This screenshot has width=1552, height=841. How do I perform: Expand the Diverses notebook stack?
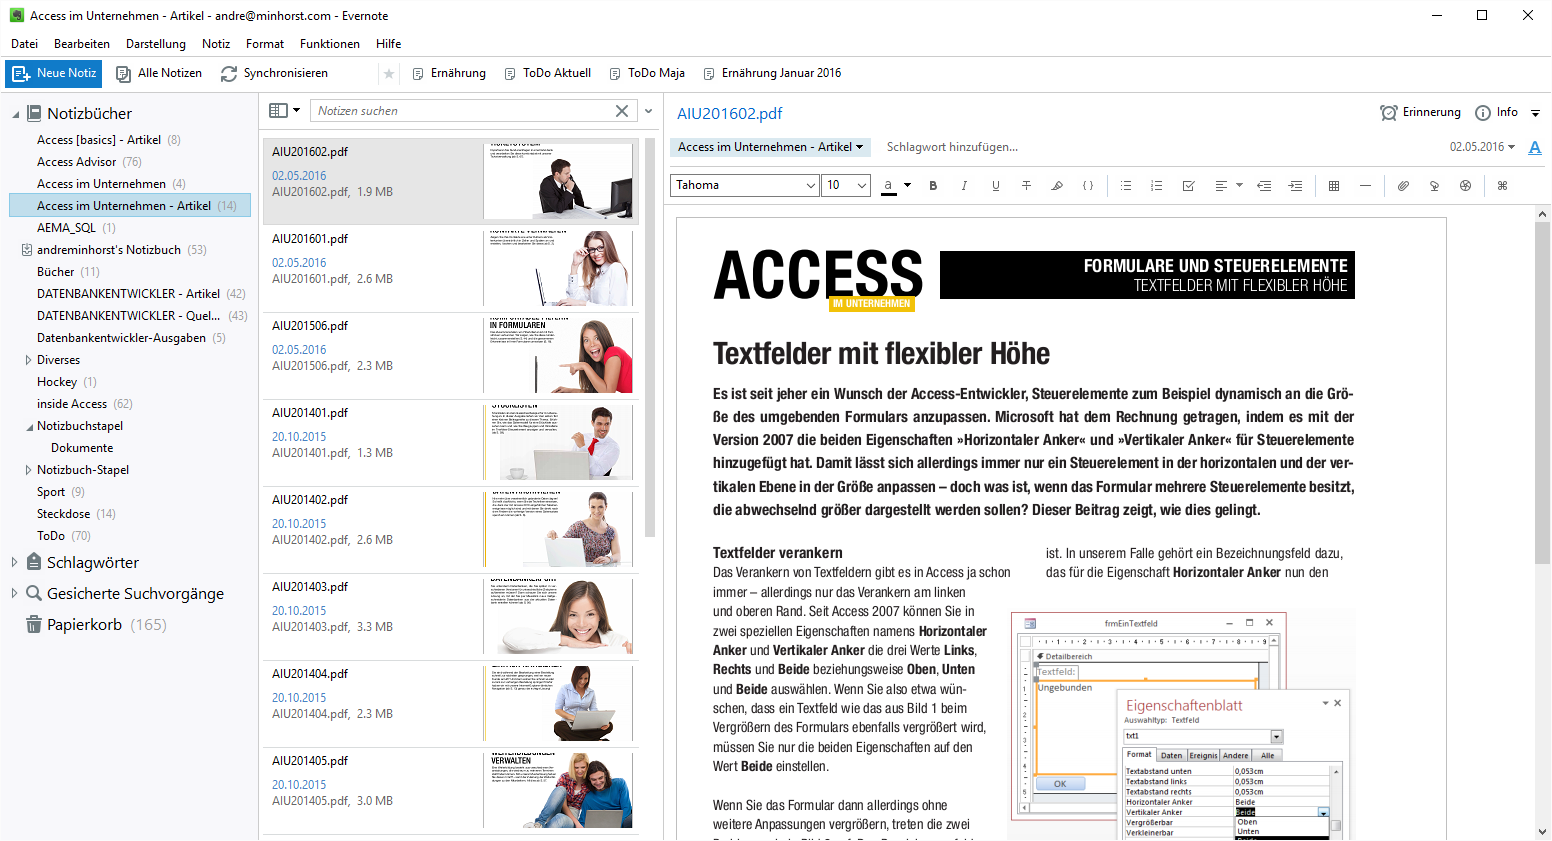click(x=28, y=360)
